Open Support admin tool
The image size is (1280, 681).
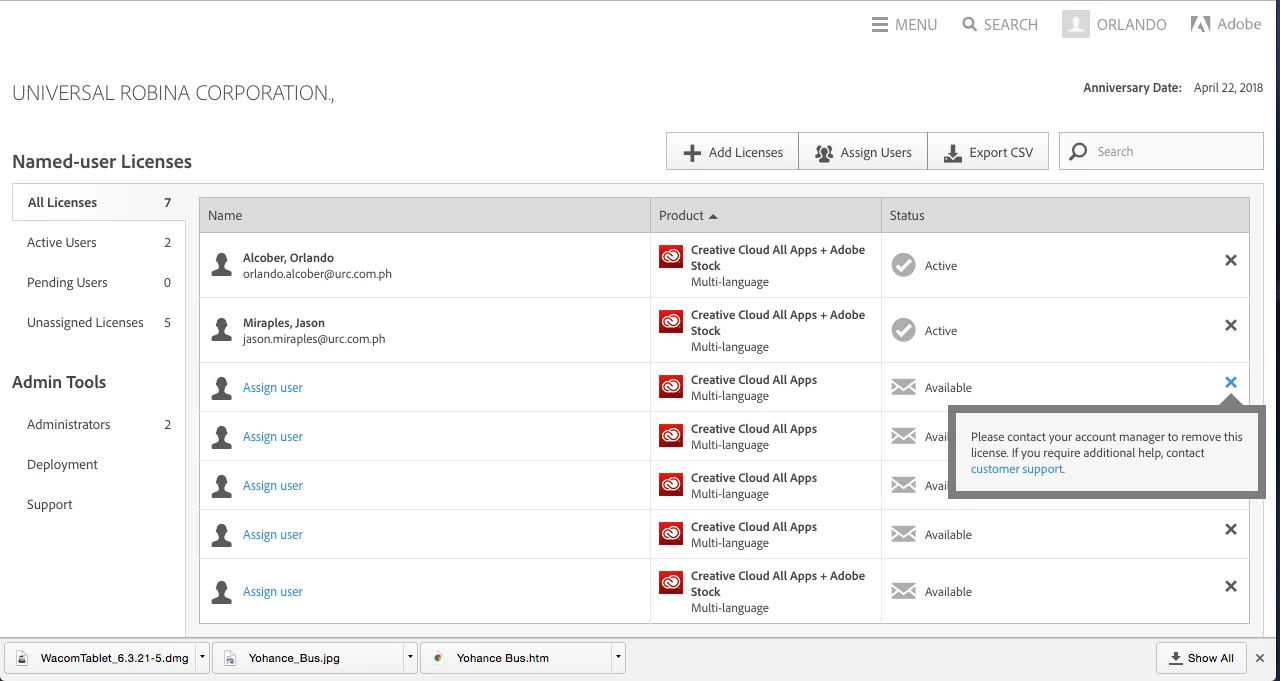[50, 504]
